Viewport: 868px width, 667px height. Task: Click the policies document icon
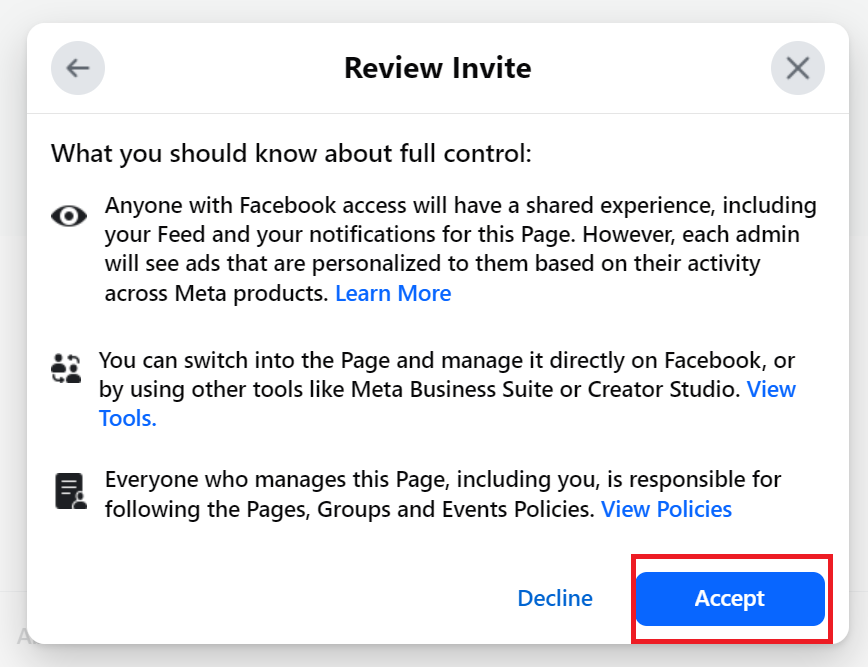coord(71,491)
